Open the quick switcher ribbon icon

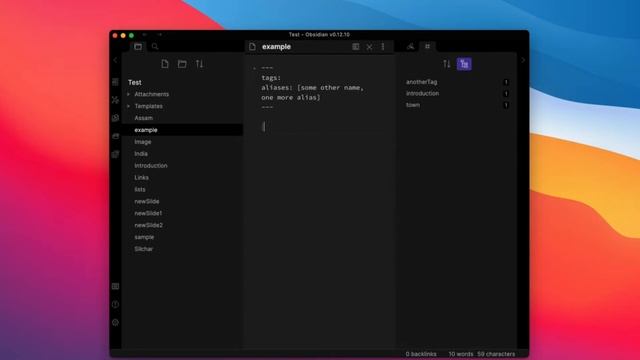pyautogui.click(x=116, y=82)
